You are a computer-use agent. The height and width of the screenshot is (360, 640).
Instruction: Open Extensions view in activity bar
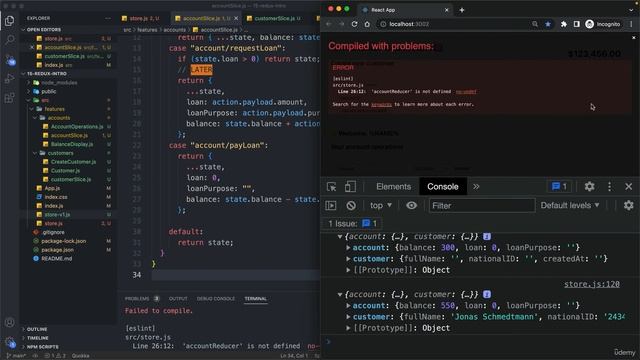click(9, 98)
